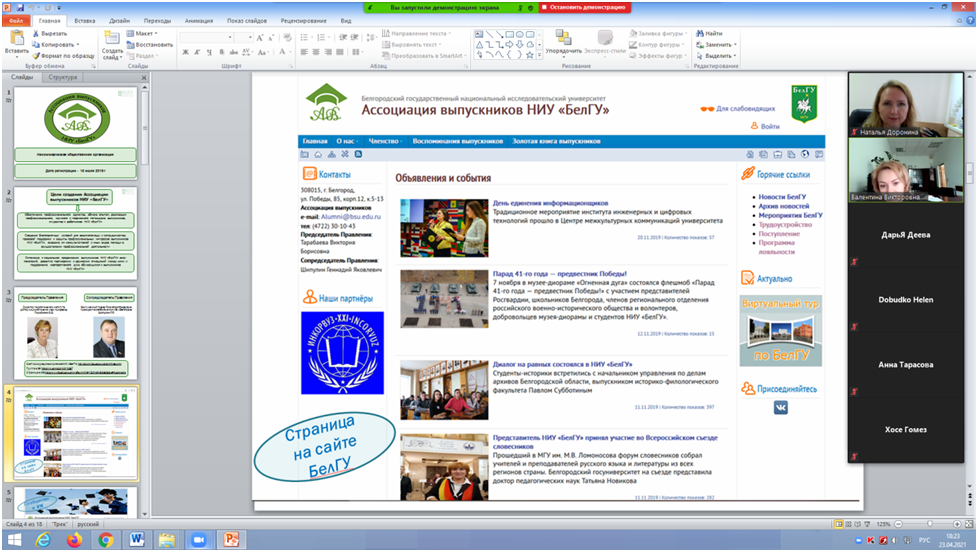Adjust the zoom slider in status bar
Screen dimensions: 978x552
pos(929,524)
